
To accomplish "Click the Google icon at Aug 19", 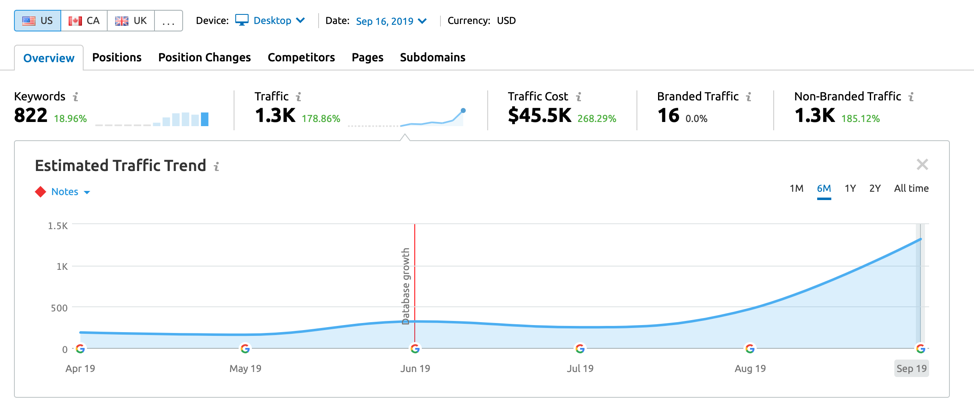I will [750, 348].
